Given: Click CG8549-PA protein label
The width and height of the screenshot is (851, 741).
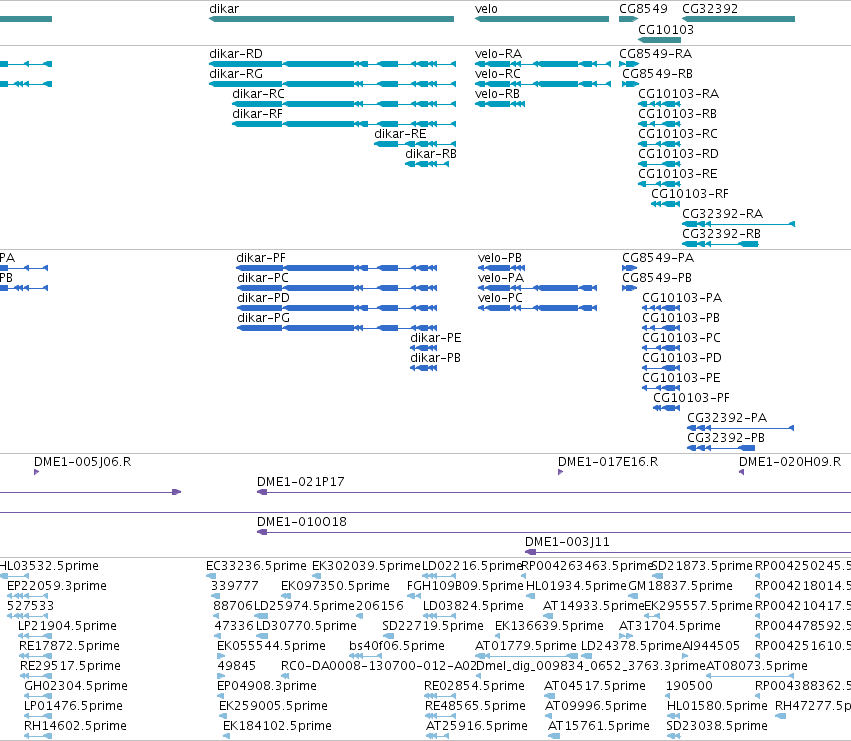Looking at the screenshot, I should [x=658, y=258].
